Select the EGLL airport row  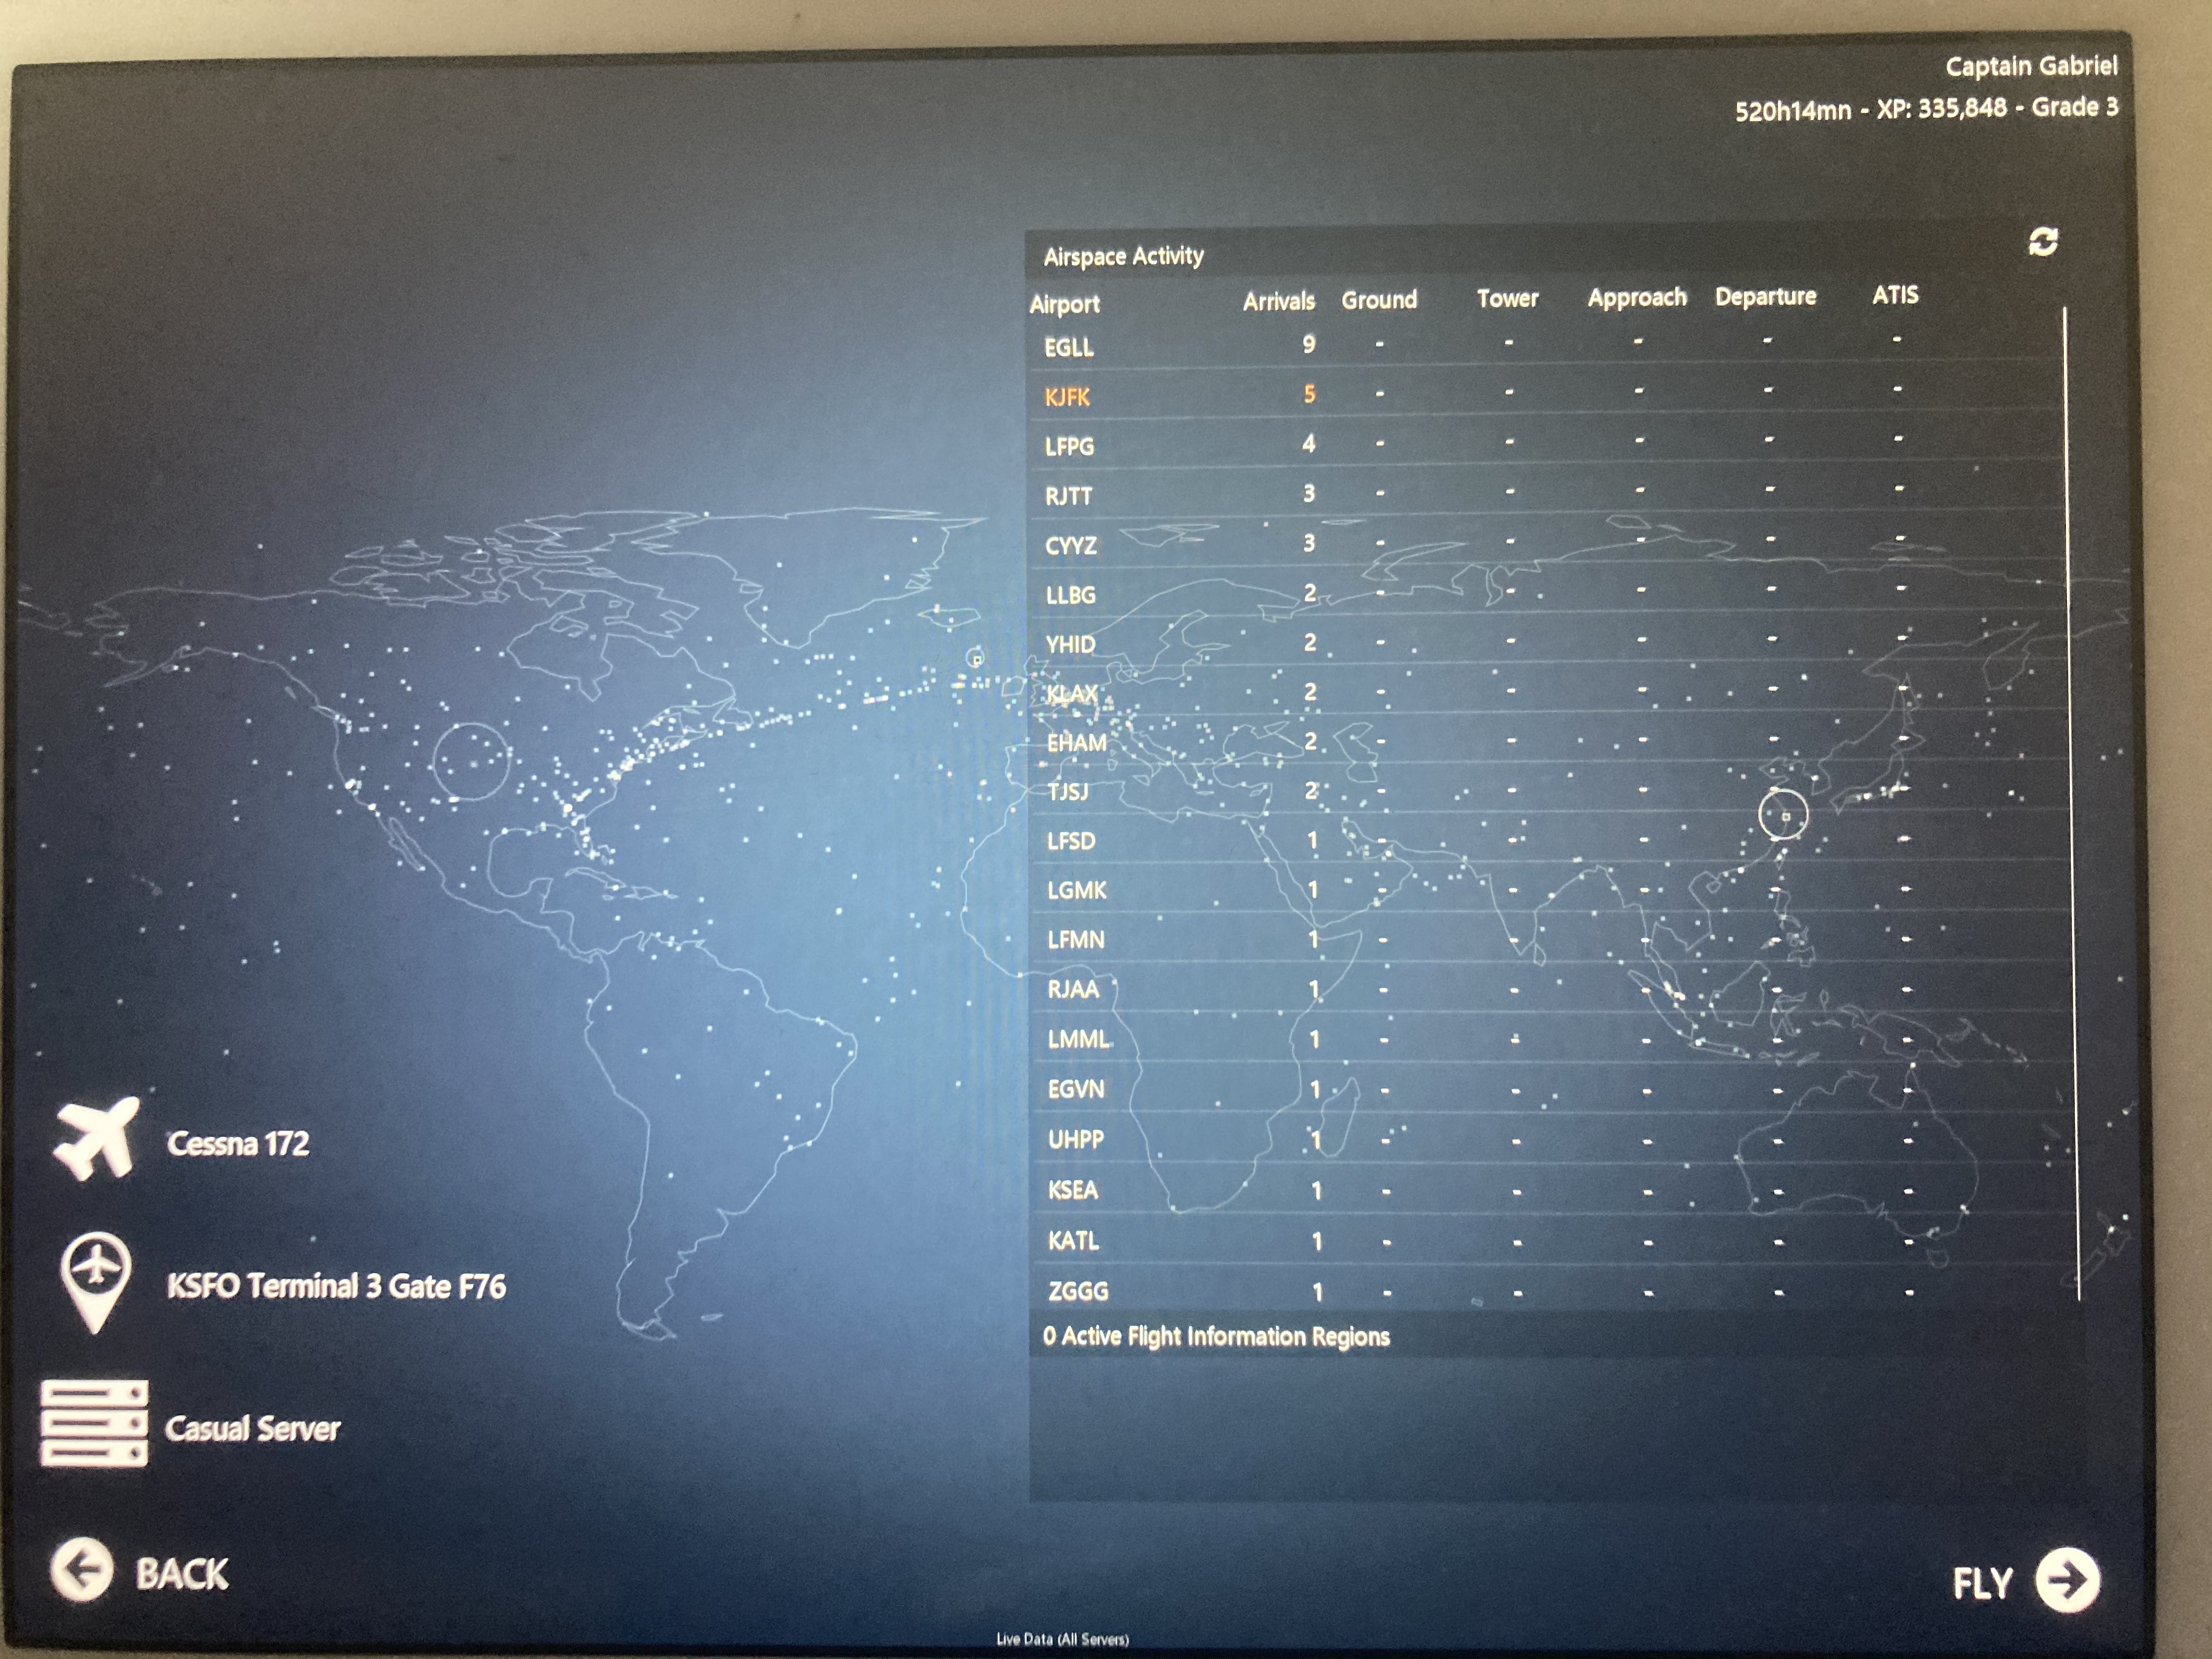1069,347
